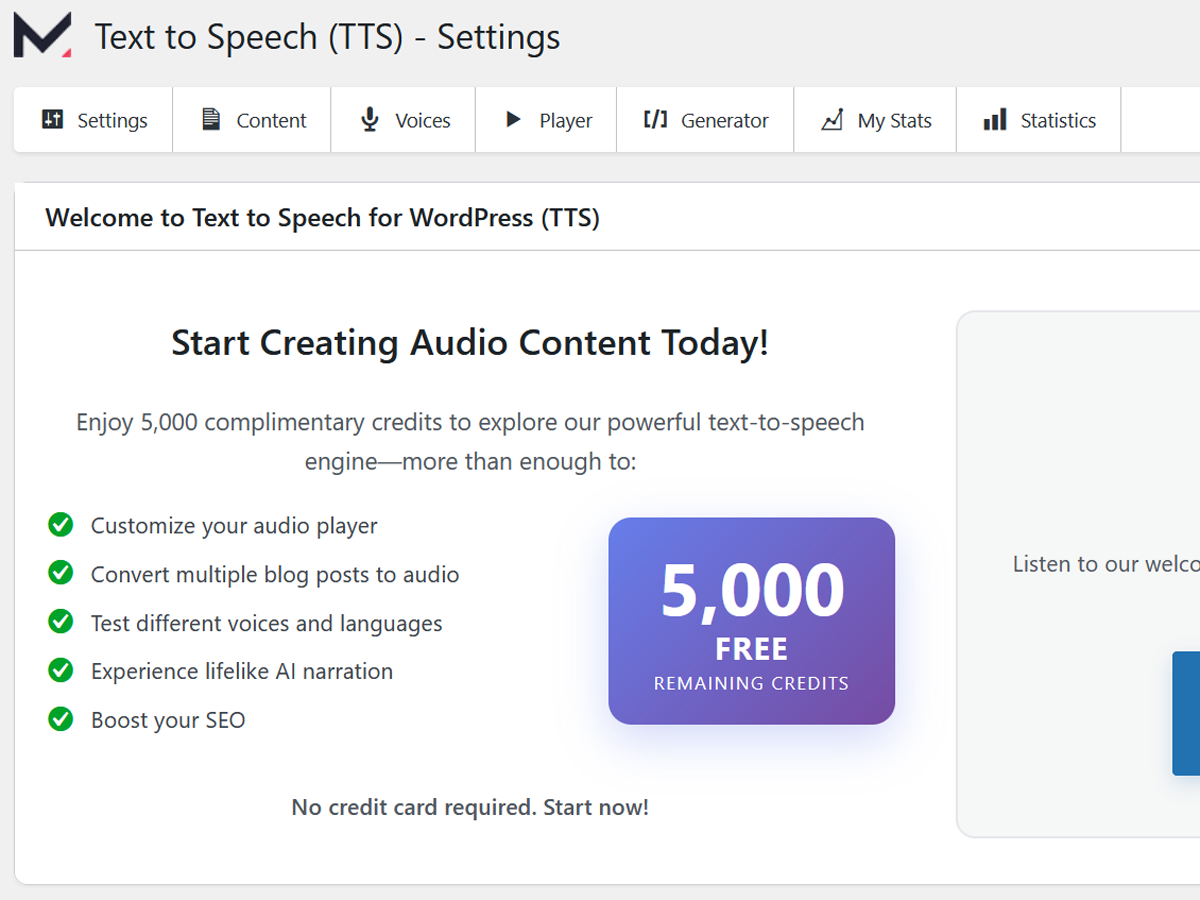Switch to the Content tab
Viewport: 1200px width, 900px height.
(252, 120)
